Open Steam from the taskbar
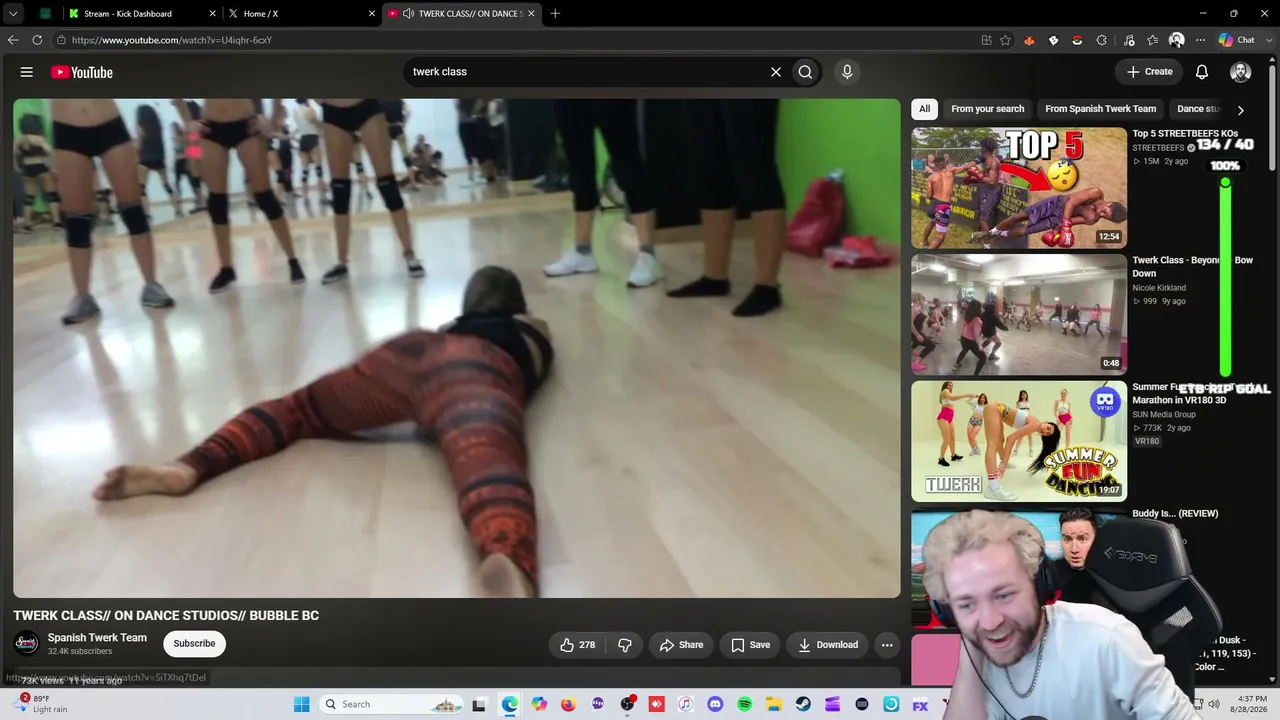The image size is (1280, 720). point(803,704)
